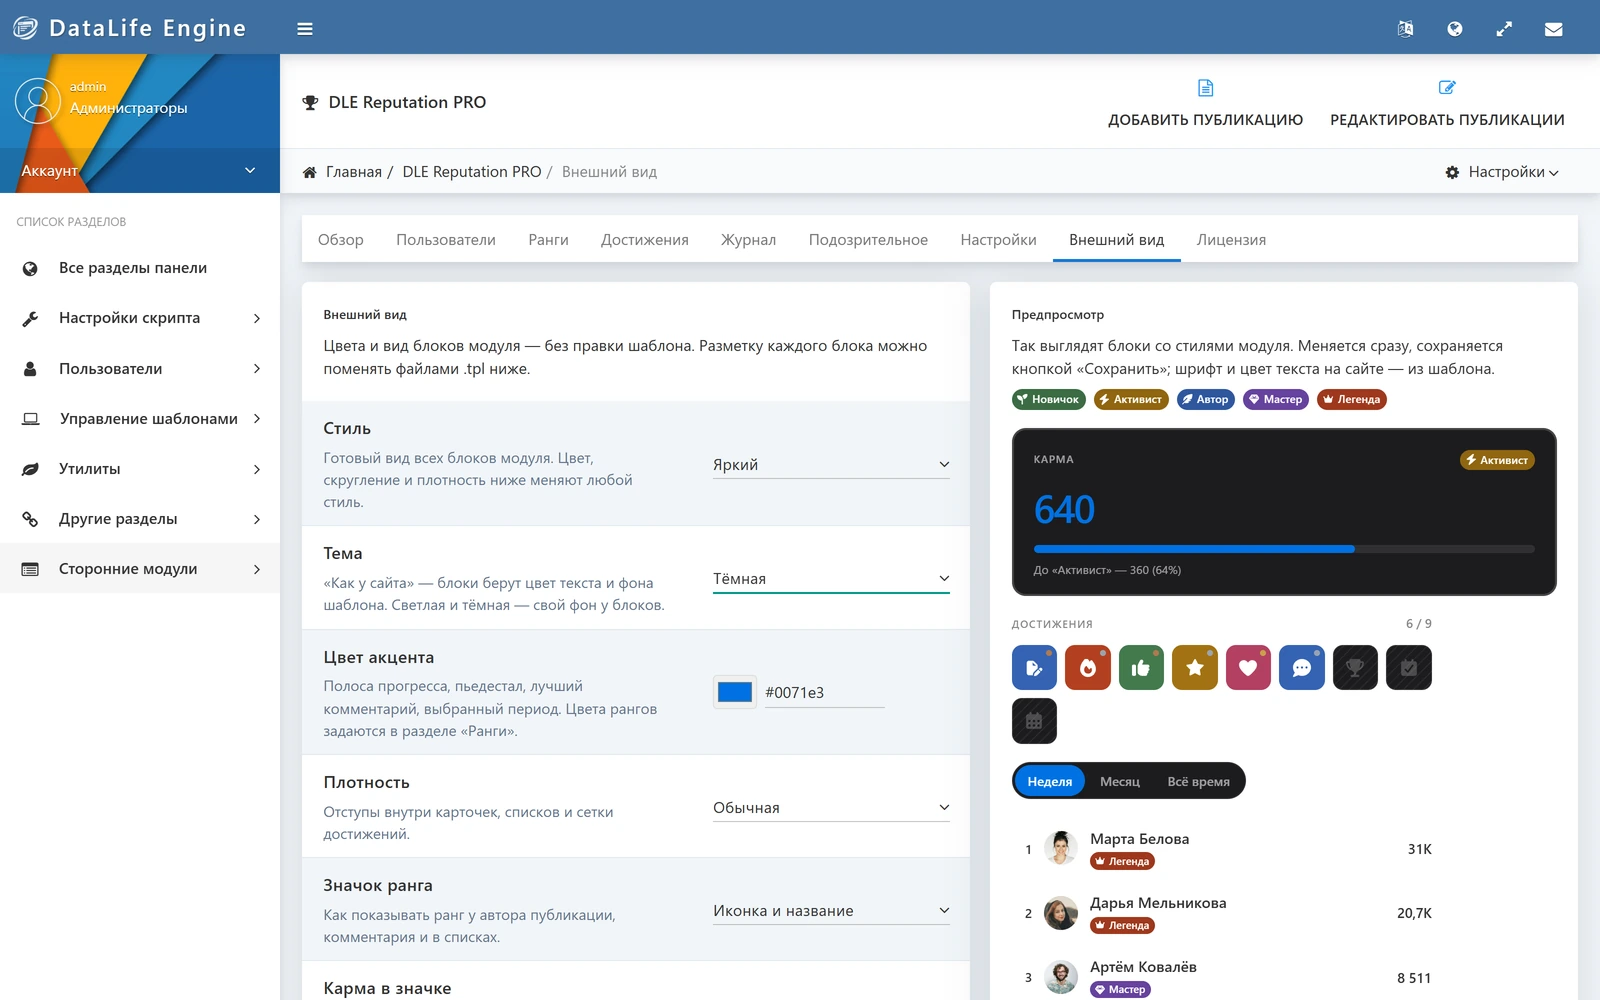Expand the Аккаунт section in sidebar

(x=140, y=171)
